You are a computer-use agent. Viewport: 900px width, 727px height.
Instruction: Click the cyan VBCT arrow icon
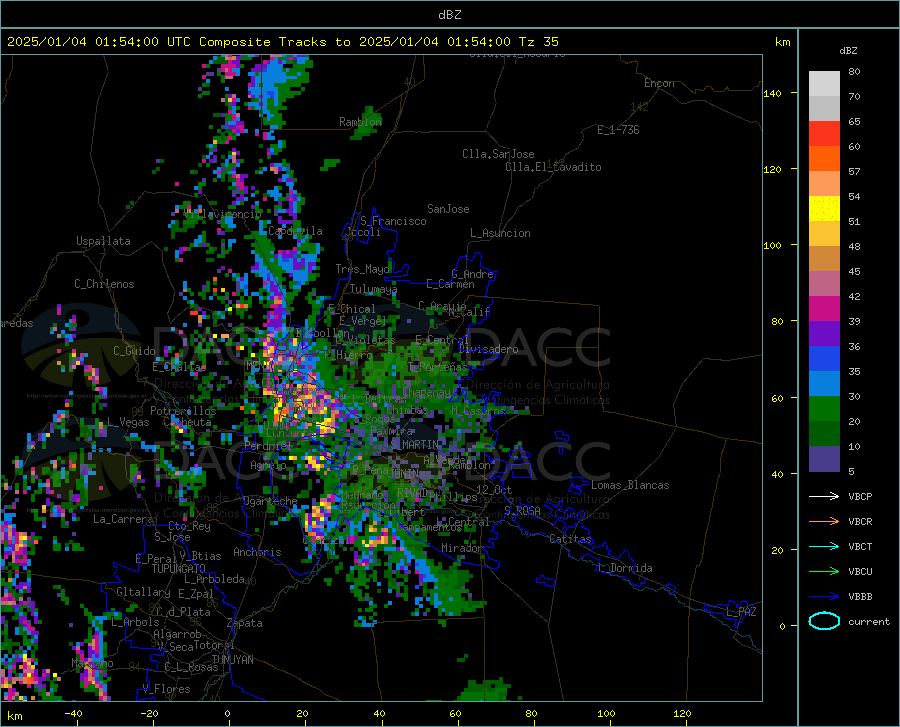(x=824, y=546)
